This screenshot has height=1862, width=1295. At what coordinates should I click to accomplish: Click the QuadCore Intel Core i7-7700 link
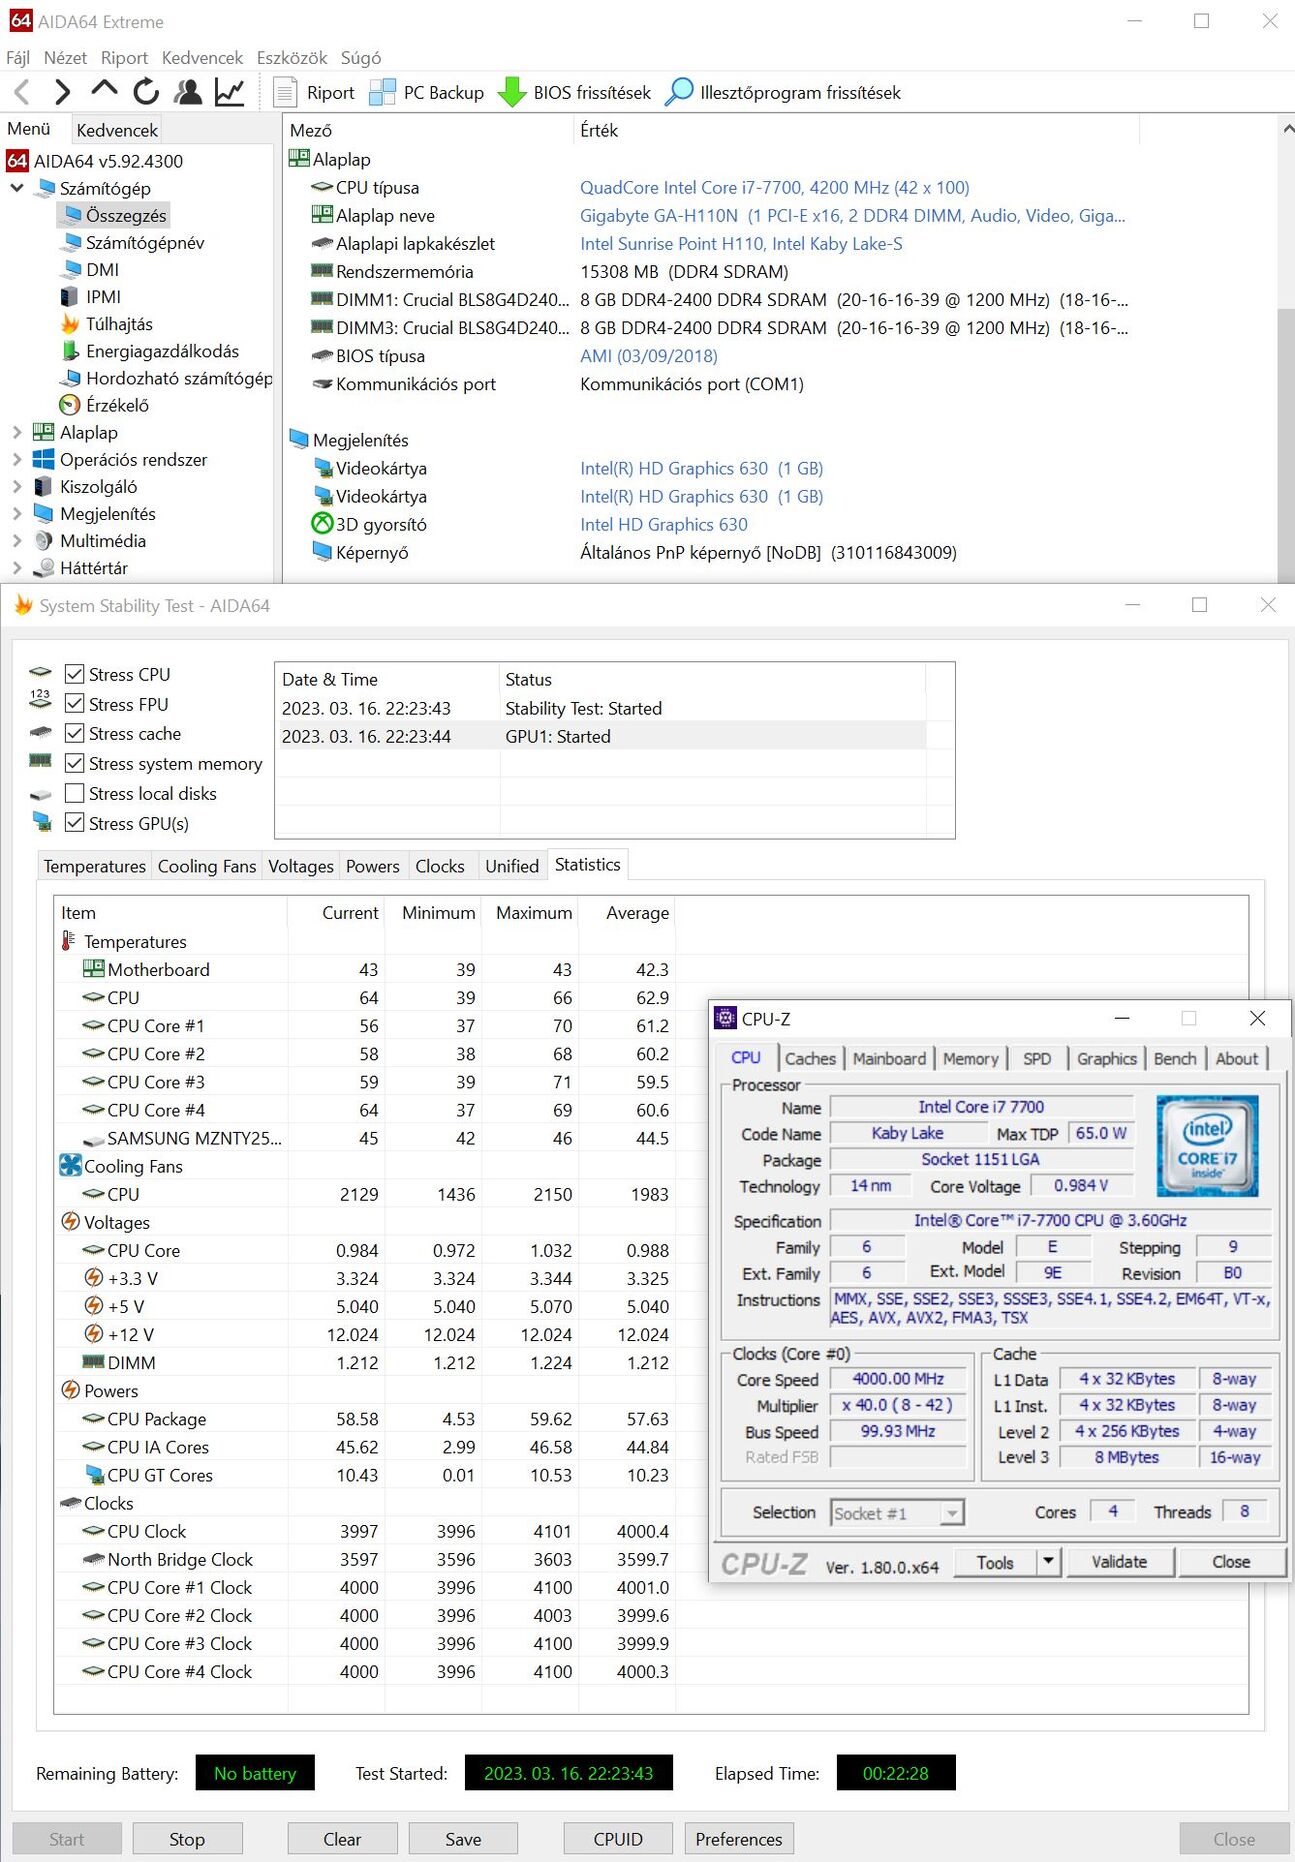775,187
